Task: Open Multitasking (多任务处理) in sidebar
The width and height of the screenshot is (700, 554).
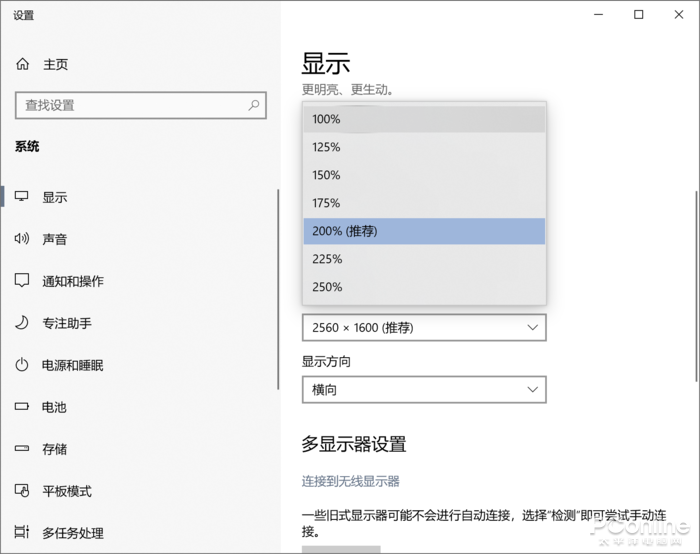Action: coord(72,533)
